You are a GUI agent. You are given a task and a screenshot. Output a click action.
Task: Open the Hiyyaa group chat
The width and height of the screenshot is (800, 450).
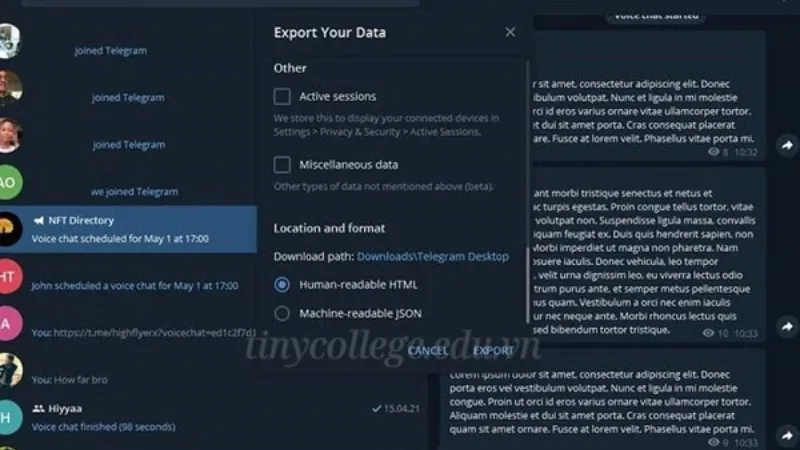coord(214,417)
